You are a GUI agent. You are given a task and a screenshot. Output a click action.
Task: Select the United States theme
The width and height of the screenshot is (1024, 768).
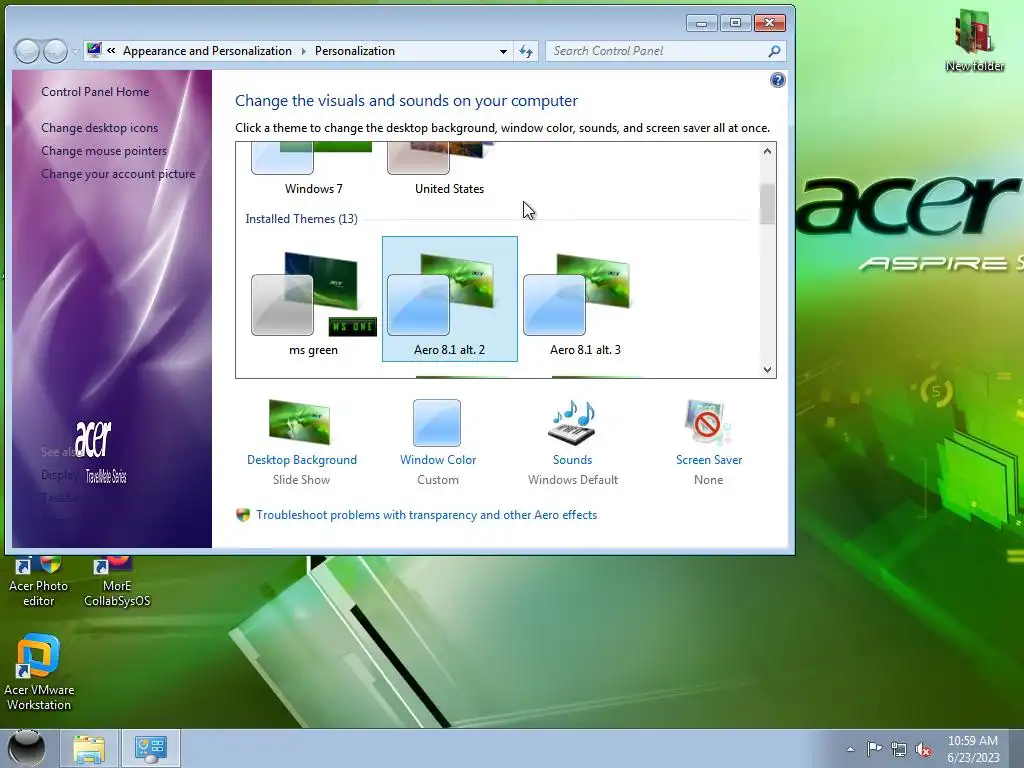point(449,170)
